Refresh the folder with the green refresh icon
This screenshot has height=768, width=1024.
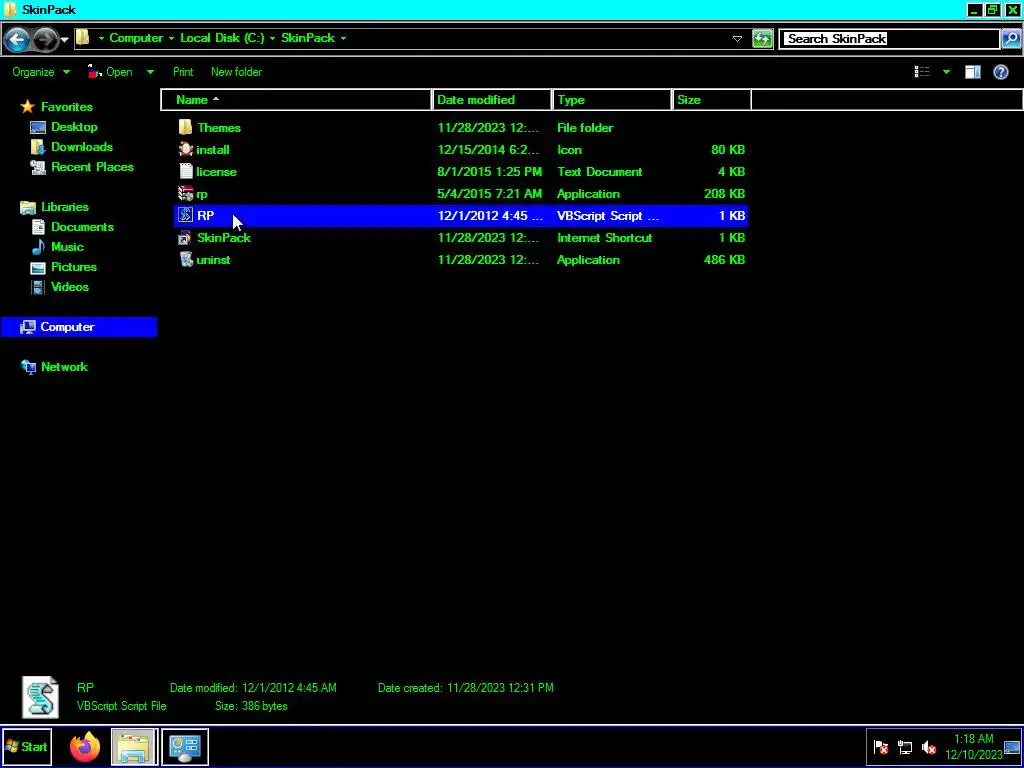pos(762,39)
